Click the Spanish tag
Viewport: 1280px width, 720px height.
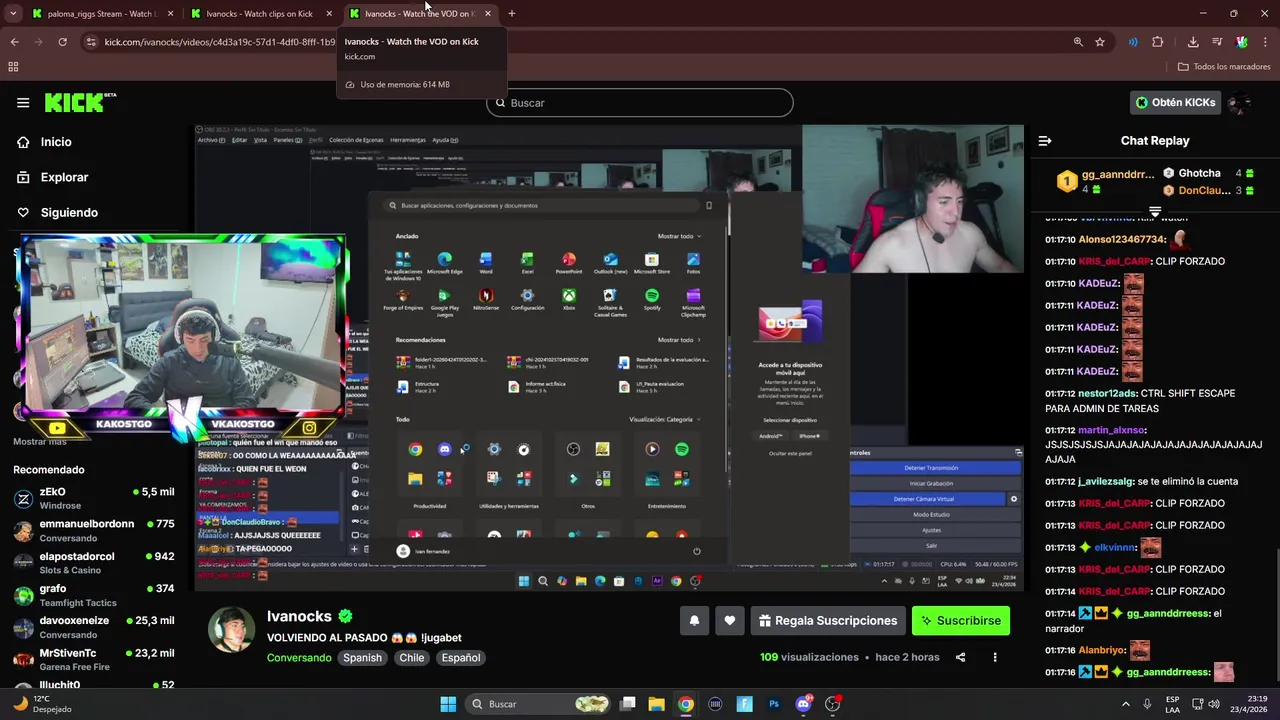[x=362, y=658]
